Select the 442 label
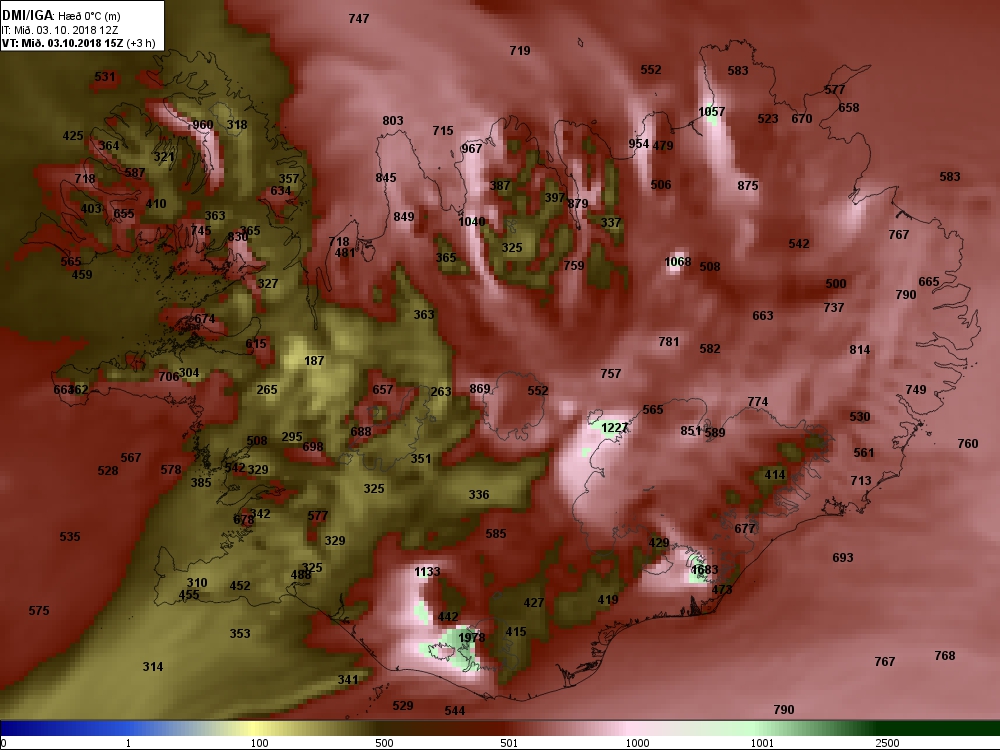This screenshot has height=750, width=1000. [448, 616]
